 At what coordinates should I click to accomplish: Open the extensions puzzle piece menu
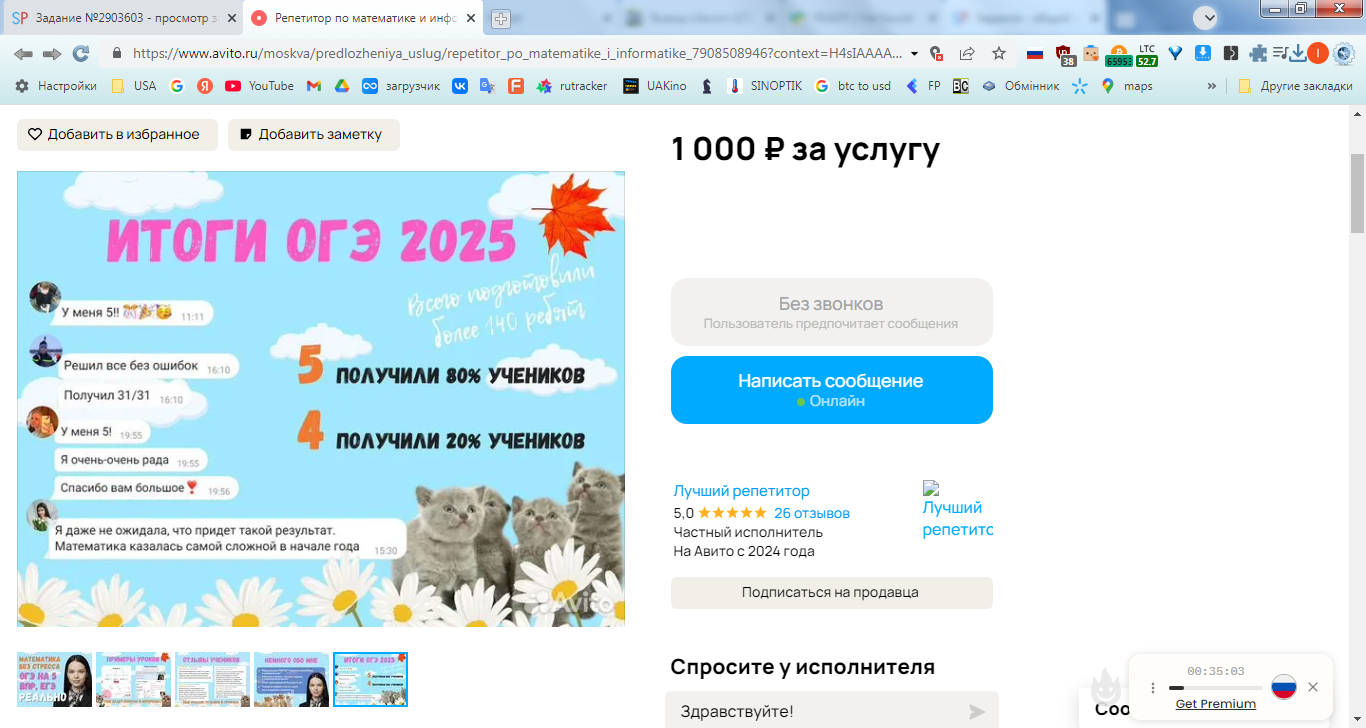click(1258, 54)
